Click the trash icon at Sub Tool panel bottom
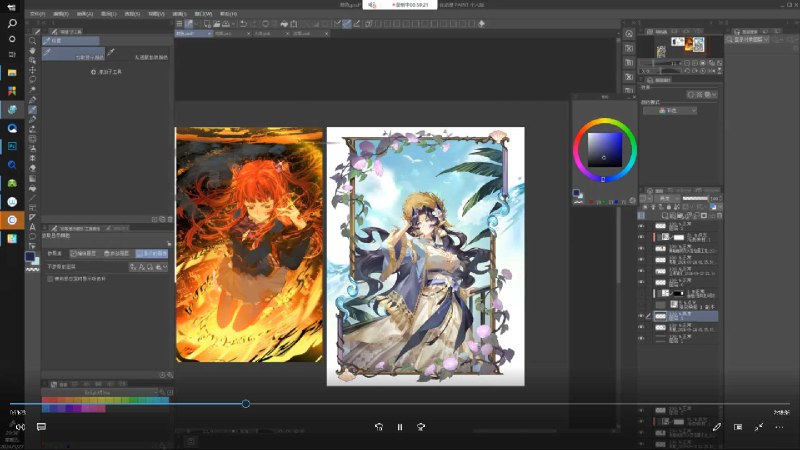Screen dimensions: 800x450 click(170, 219)
